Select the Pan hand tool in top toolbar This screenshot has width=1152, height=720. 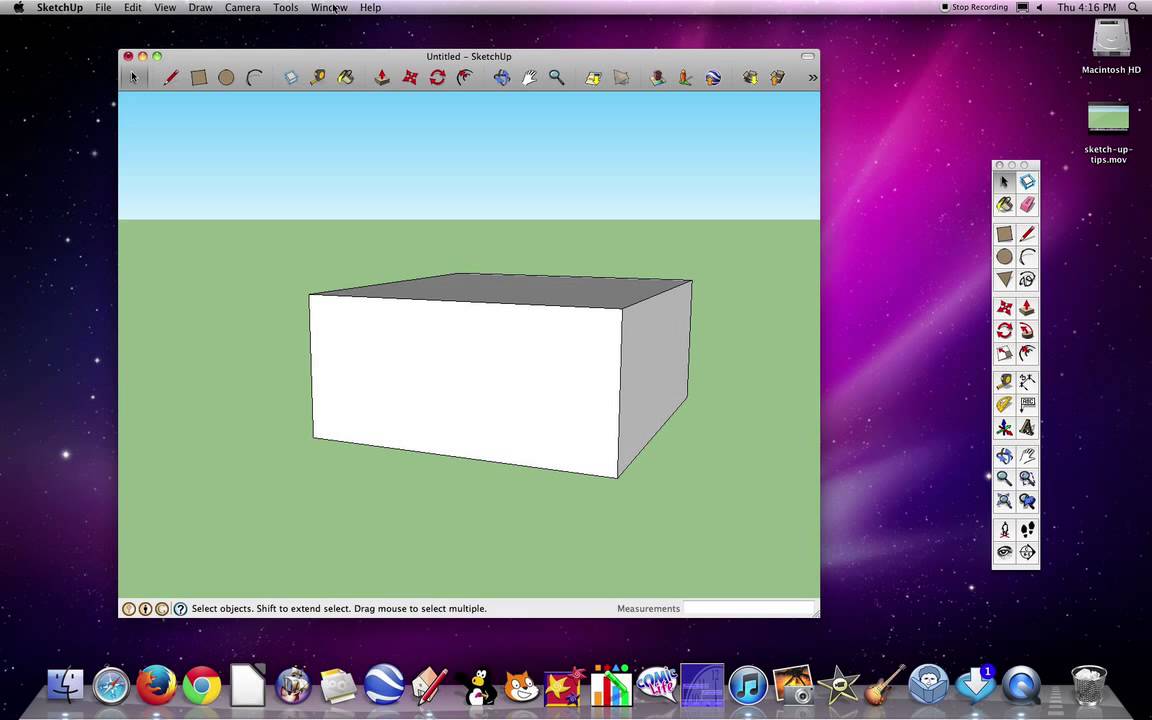click(x=529, y=77)
